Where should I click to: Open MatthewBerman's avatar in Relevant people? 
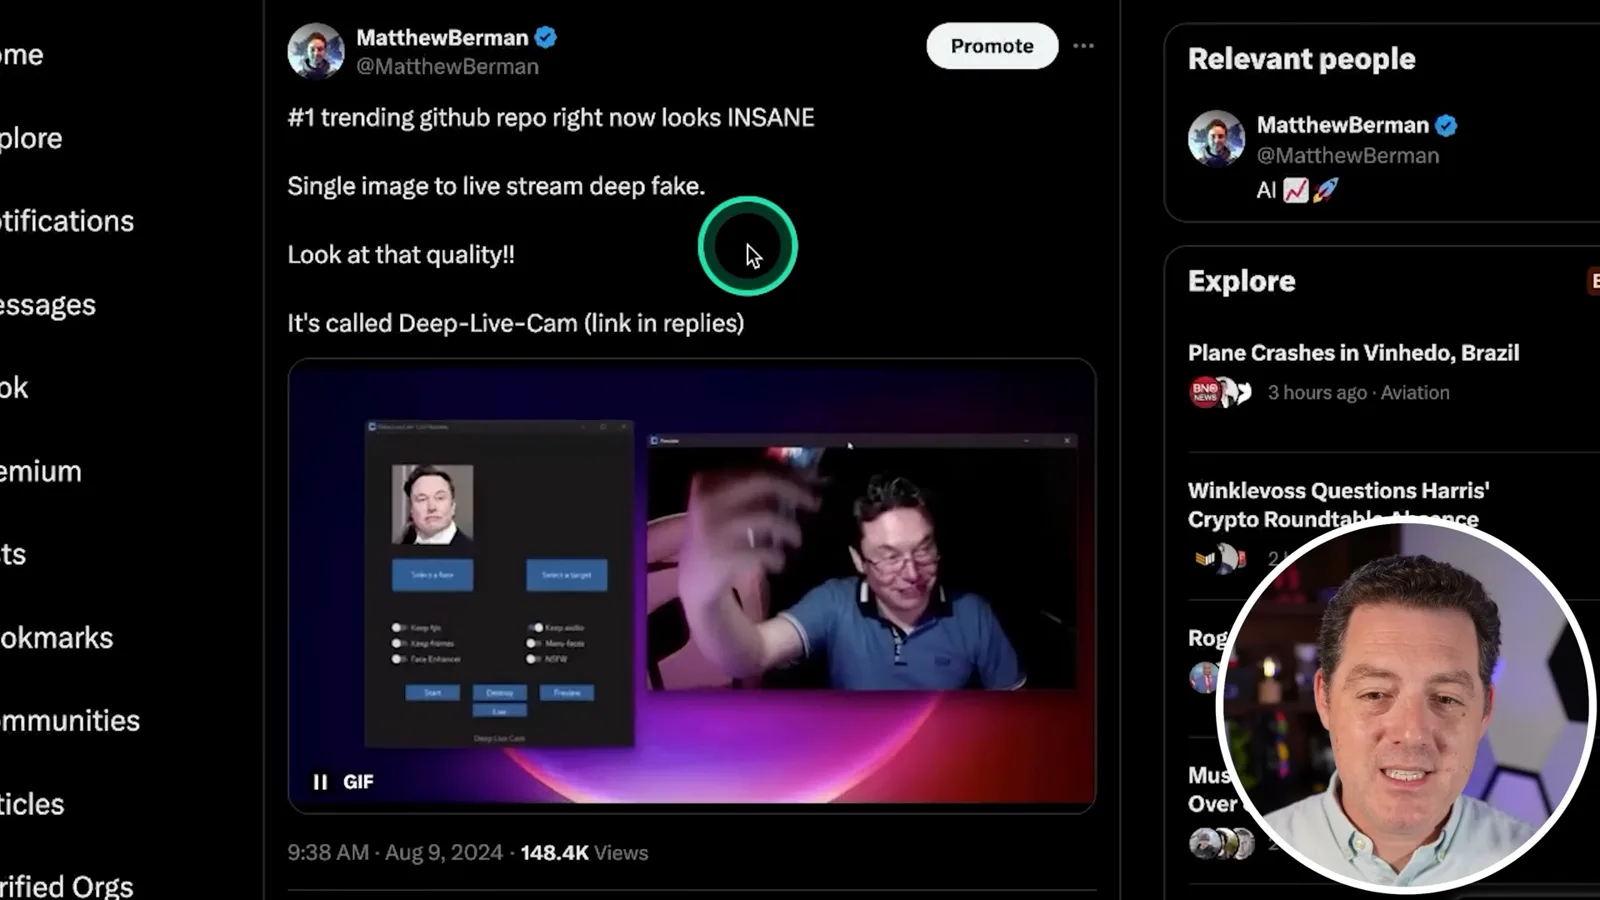pyautogui.click(x=1216, y=138)
